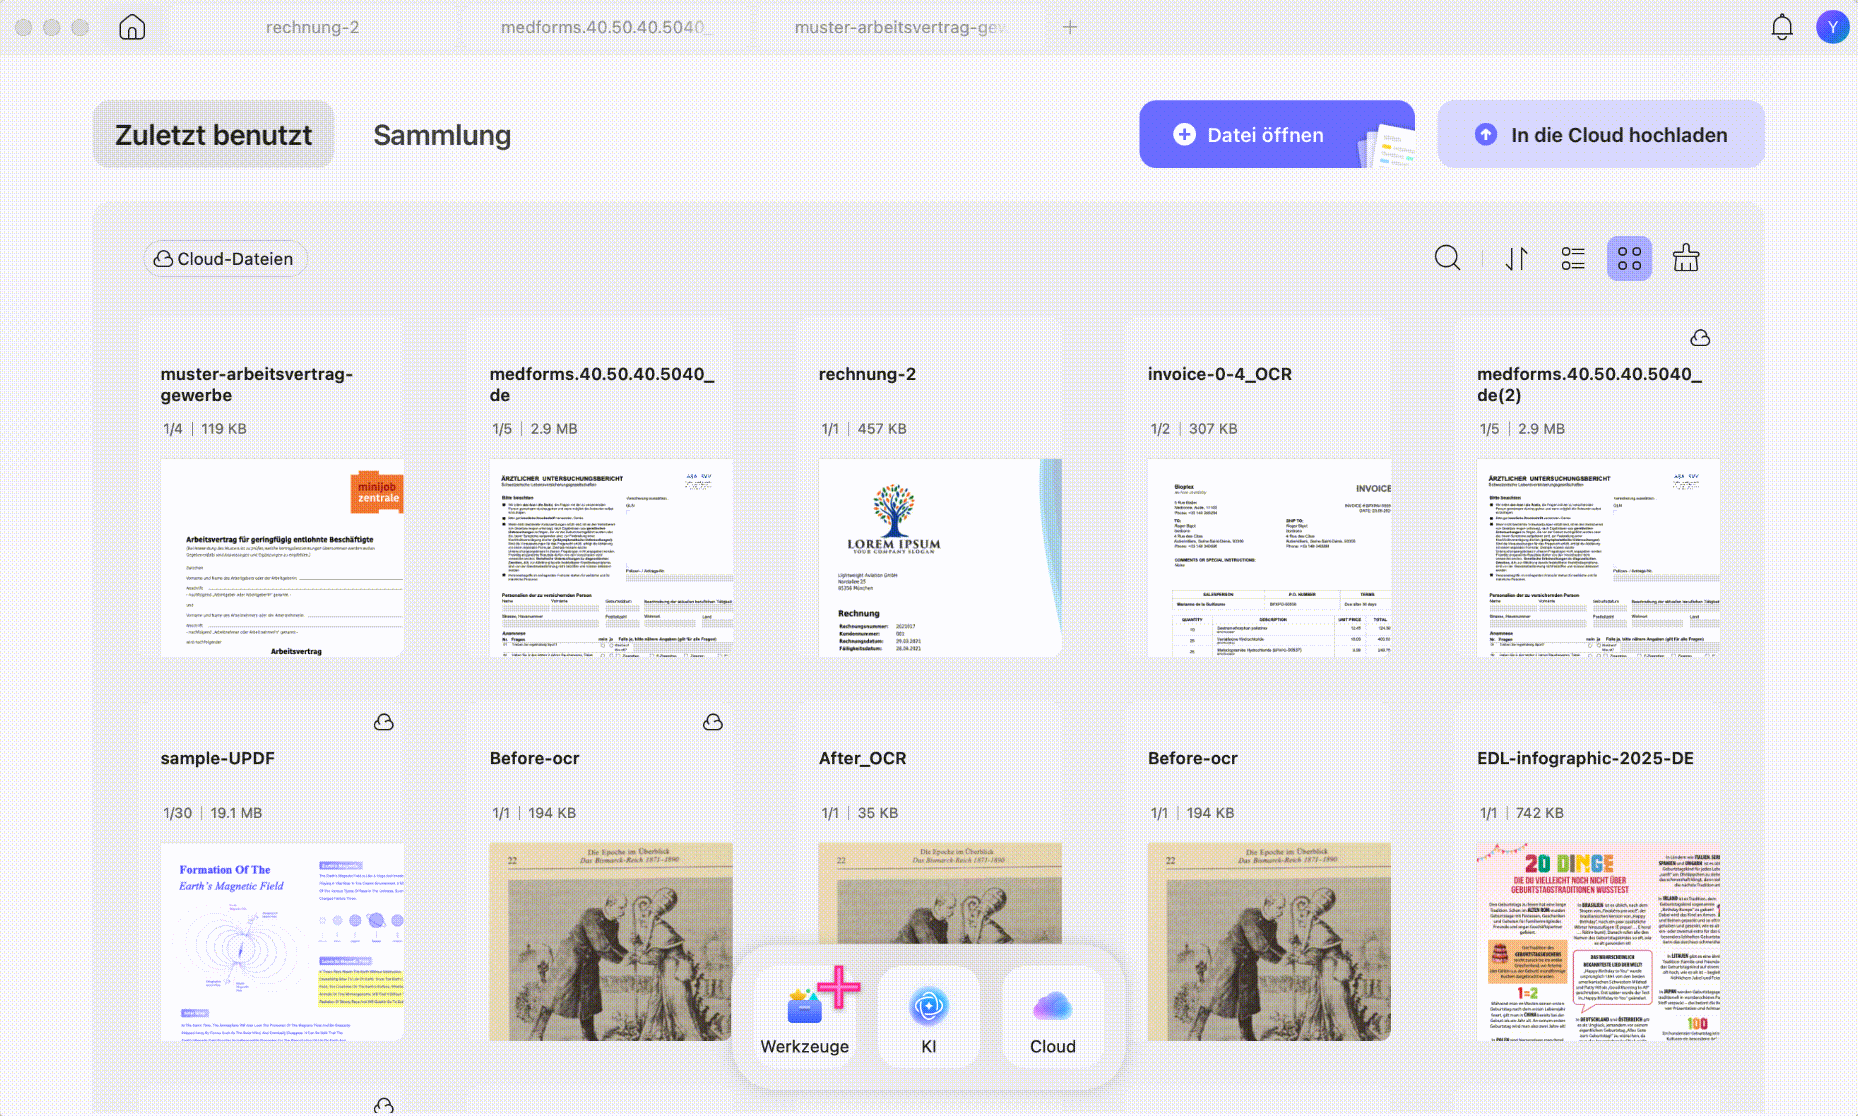1858x1116 pixels.
Task: Click the 742 KB size label
Action: coord(1540,813)
